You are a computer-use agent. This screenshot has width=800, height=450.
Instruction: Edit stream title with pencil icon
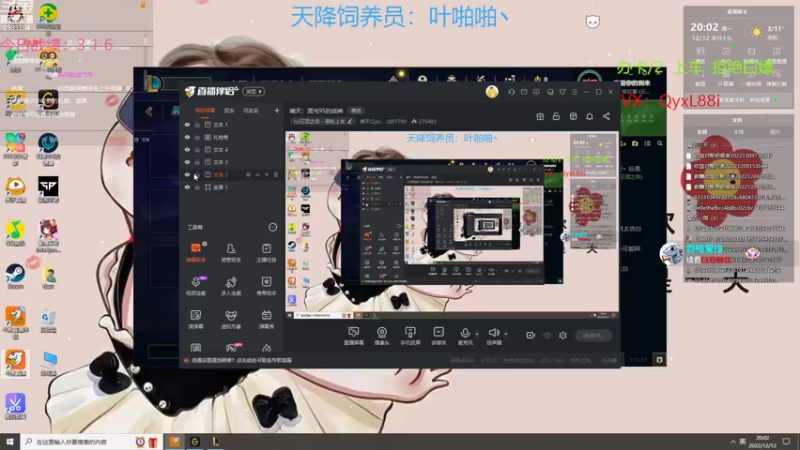(349, 121)
